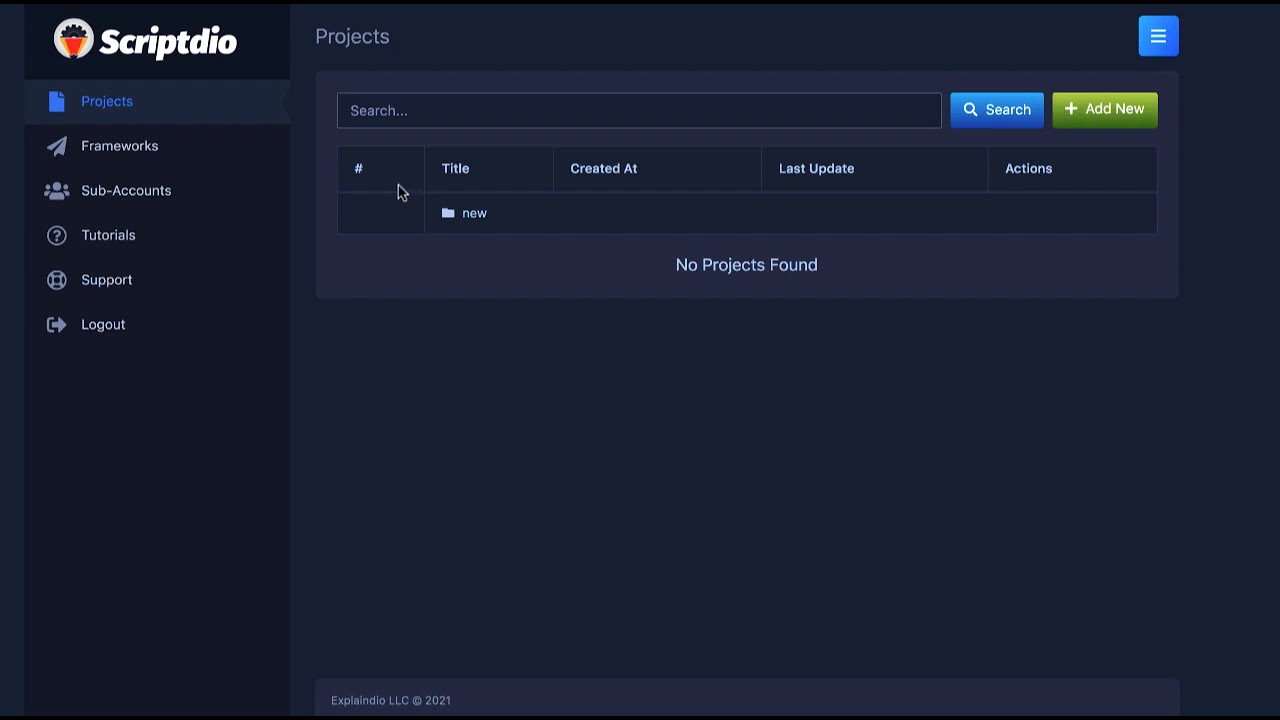Click the Frameworks paper plane icon
The width and height of the screenshot is (1280, 720).
57,146
